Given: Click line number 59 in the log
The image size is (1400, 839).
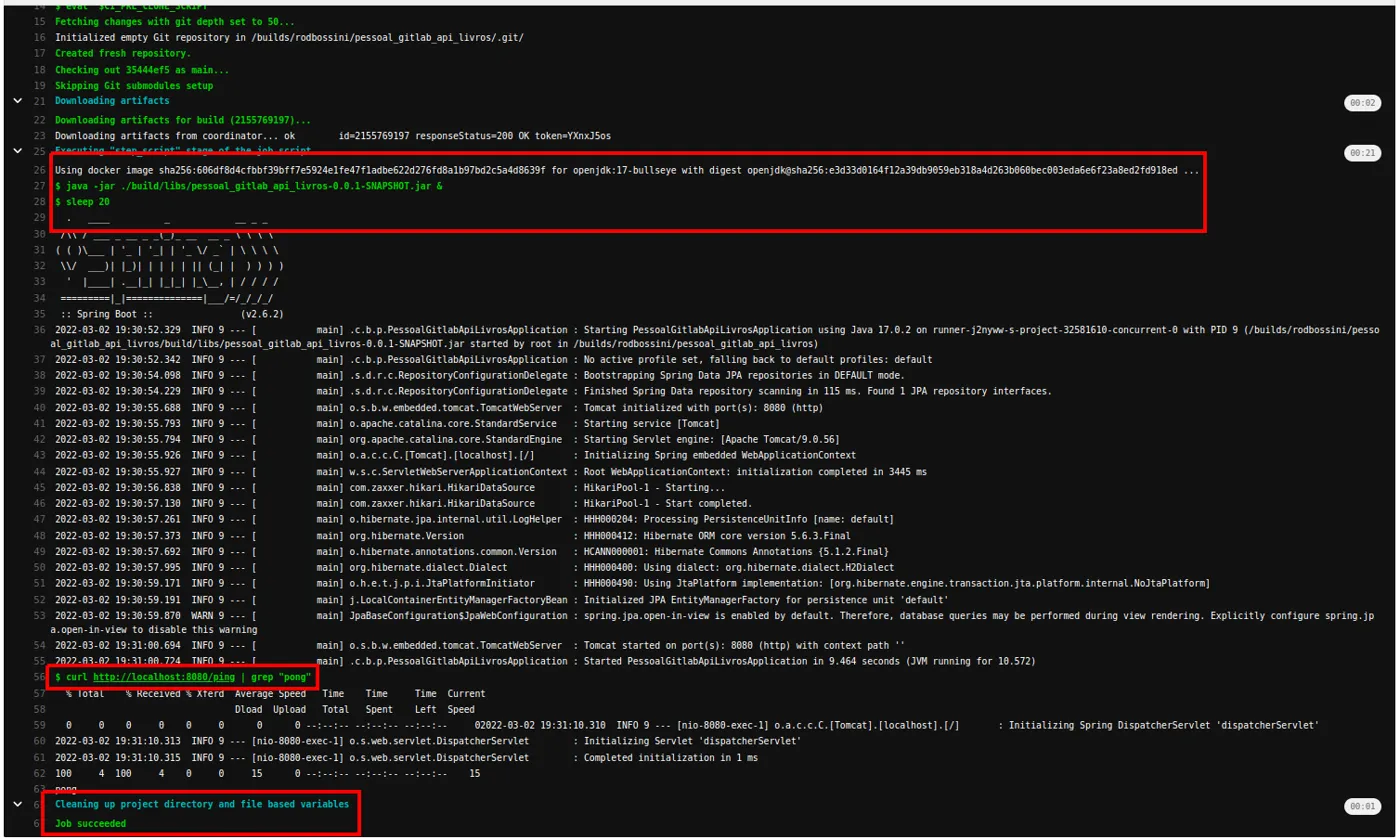Looking at the screenshot, I should pos(39,725).
